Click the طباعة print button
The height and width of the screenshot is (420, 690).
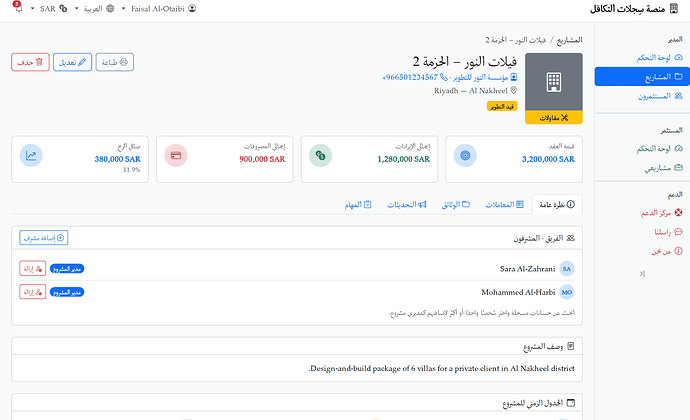pyautogui.click(x=115, y=62)
